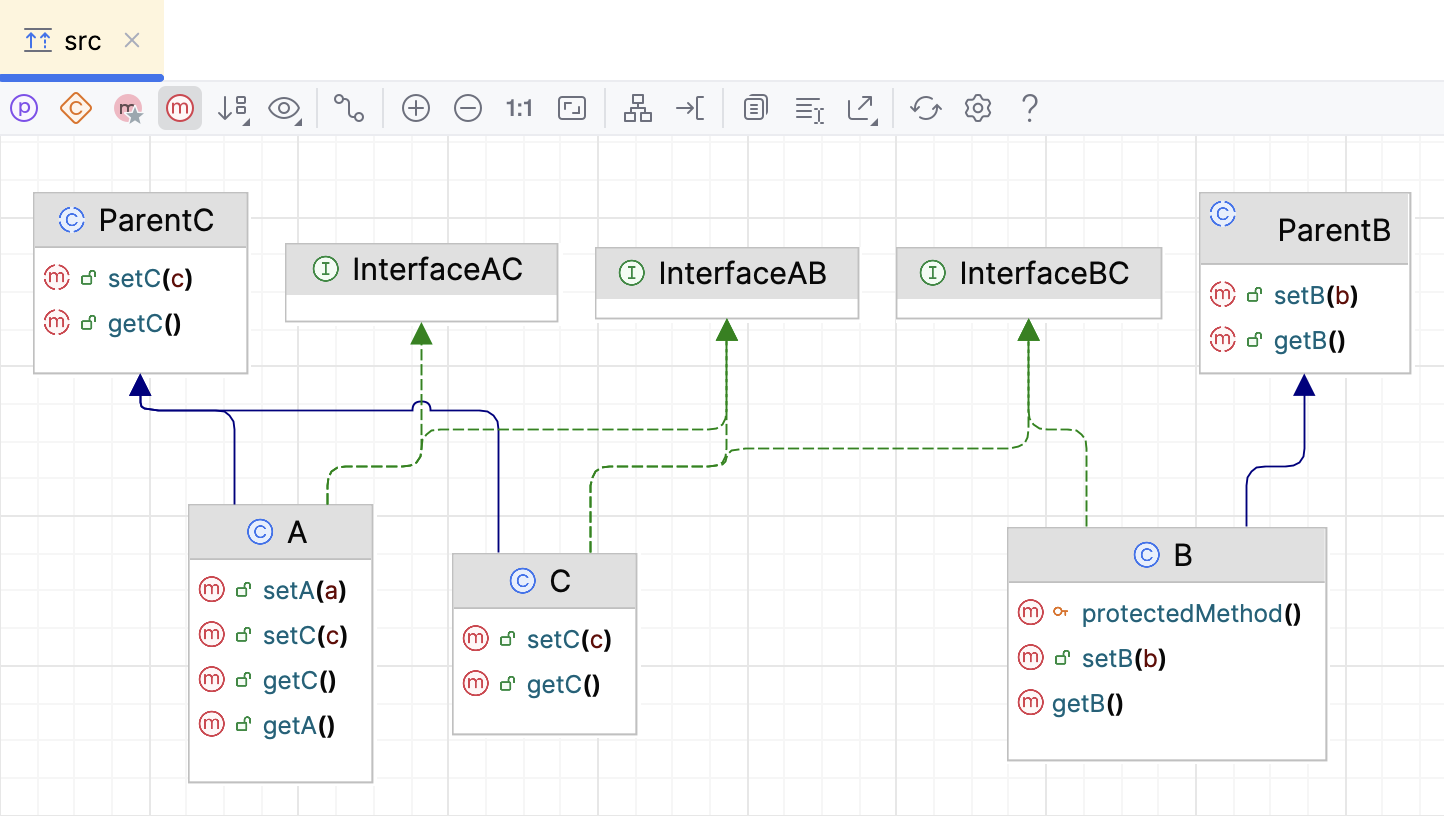Refresh the diagram with the sync icon

[x=925, y=108]
